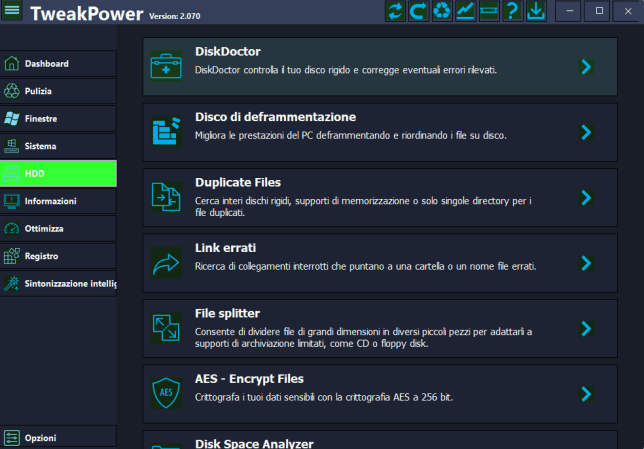The image size is (644, 449).
Task: Open Disco di deframmentazione via its chevron
Action: tap(587, 132)
